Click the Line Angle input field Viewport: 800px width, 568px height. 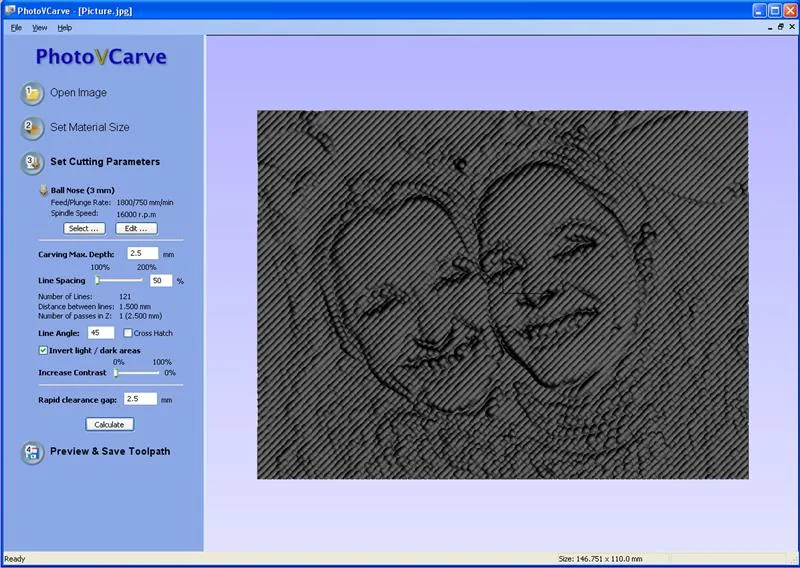[x=101, y=333]
